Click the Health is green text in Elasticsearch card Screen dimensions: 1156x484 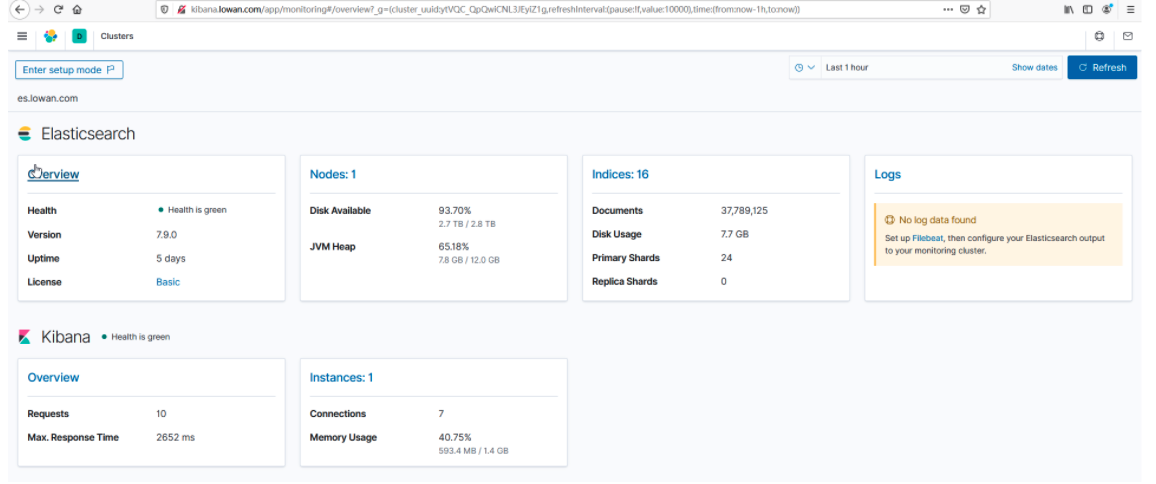point(197,210)
